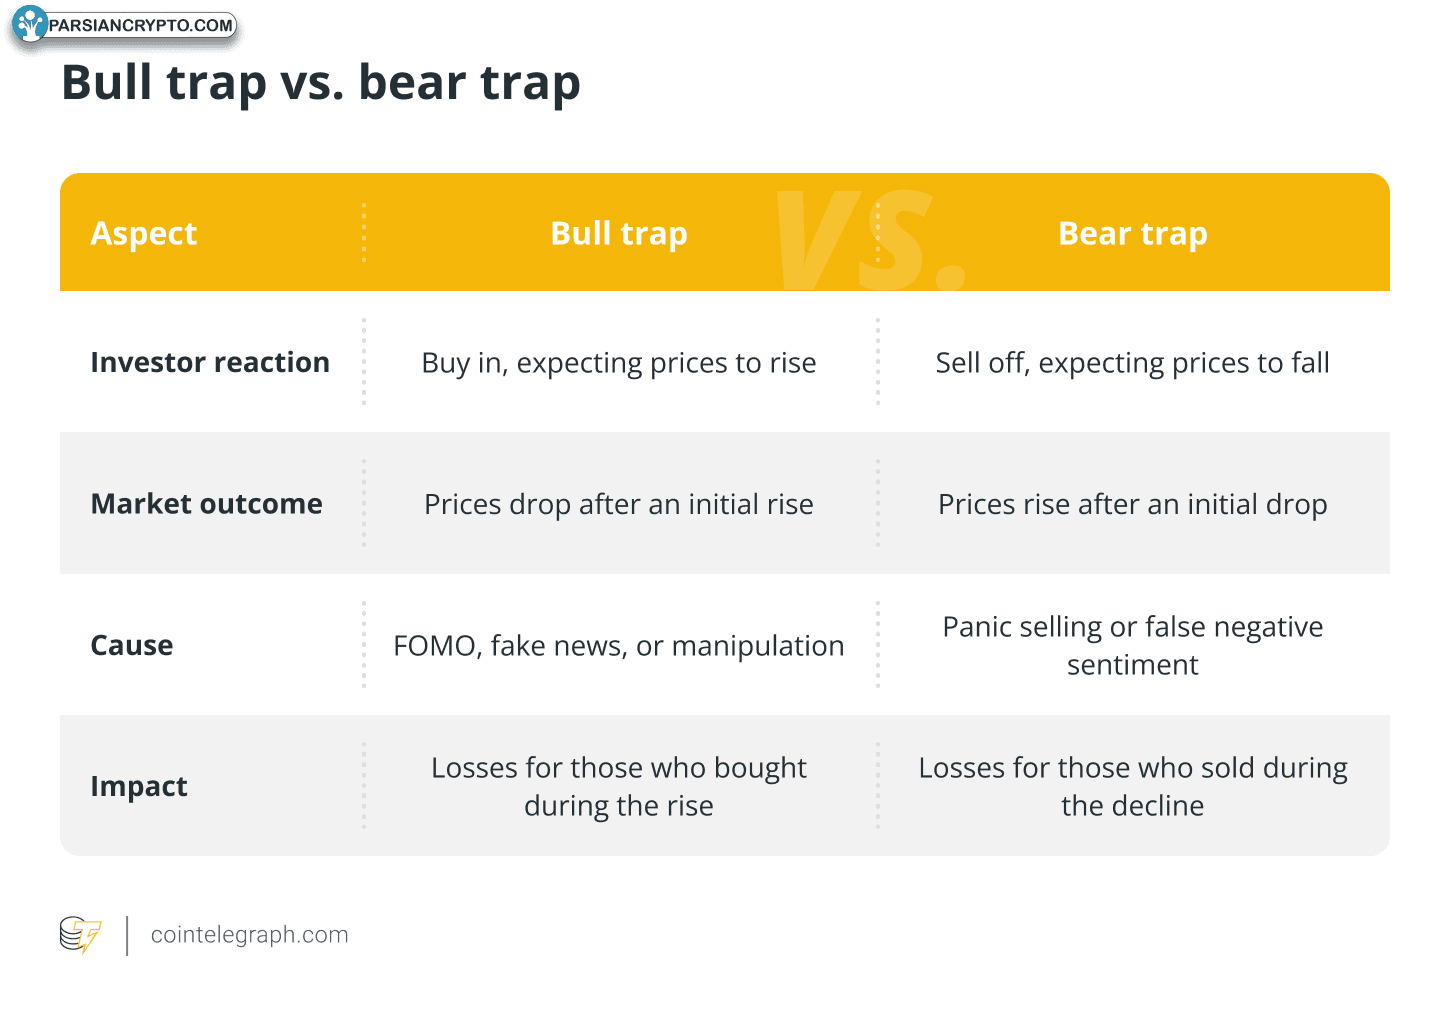Click 'Prices drop after an initial rise' cell
The width and height of the screenshot is (1450, 1016).
pyautogui.click(x=619, y=504)
